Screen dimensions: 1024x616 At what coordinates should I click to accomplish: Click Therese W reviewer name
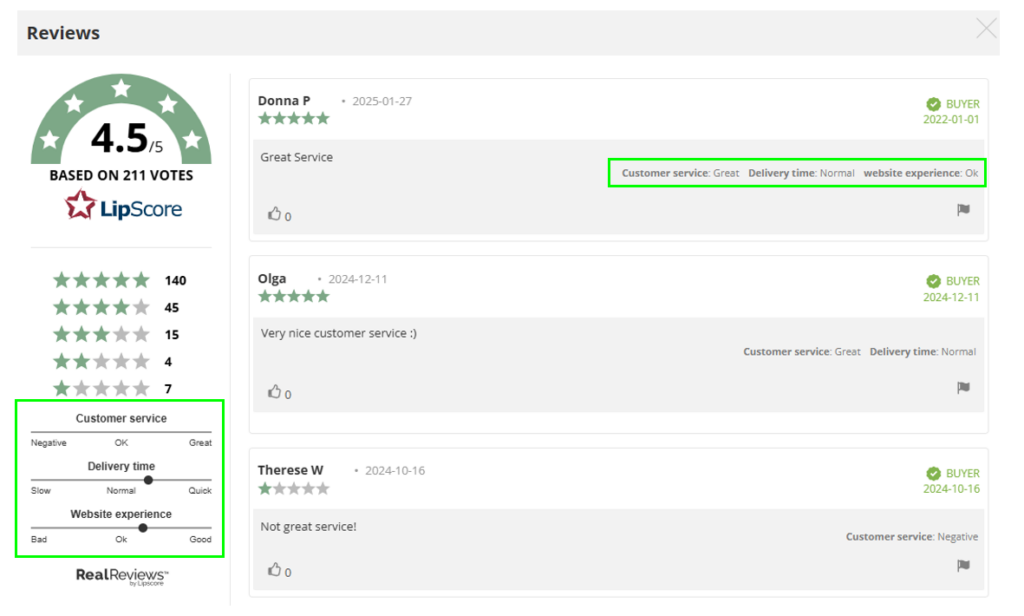(289, 470)
